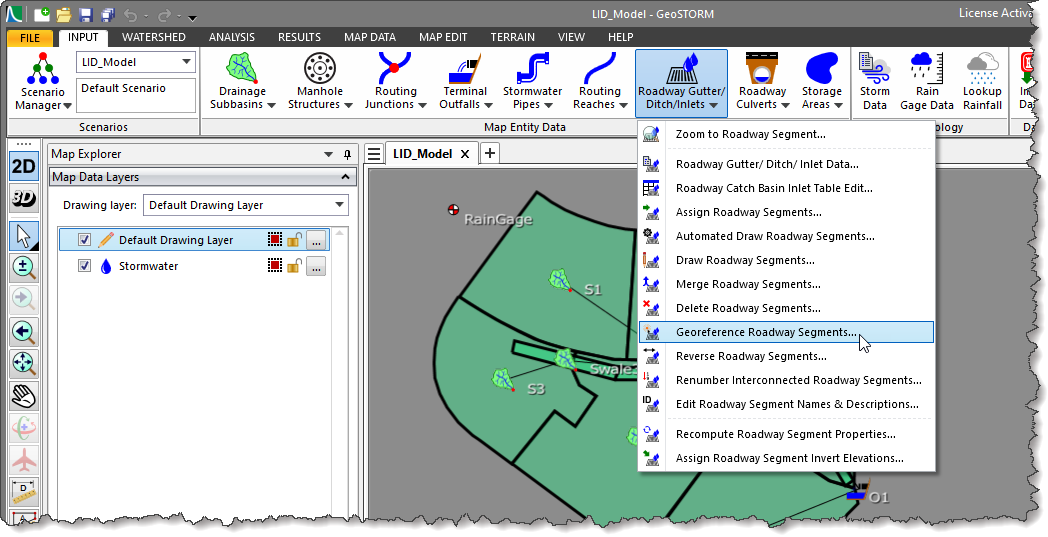
Task: Toggle lock on Stormwater layer
Action: 294,266
